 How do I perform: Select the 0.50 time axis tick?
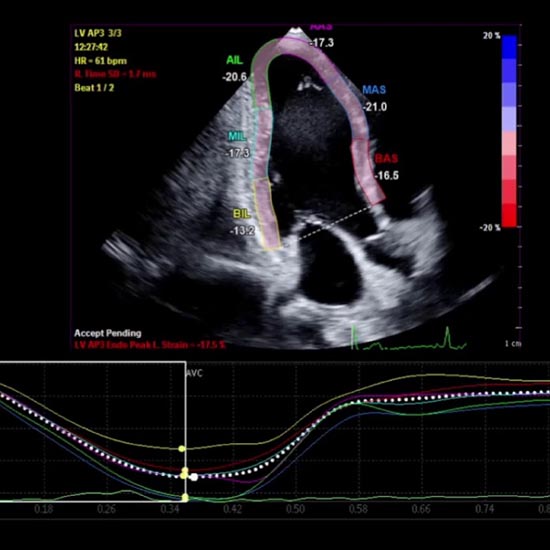point(295,509)
